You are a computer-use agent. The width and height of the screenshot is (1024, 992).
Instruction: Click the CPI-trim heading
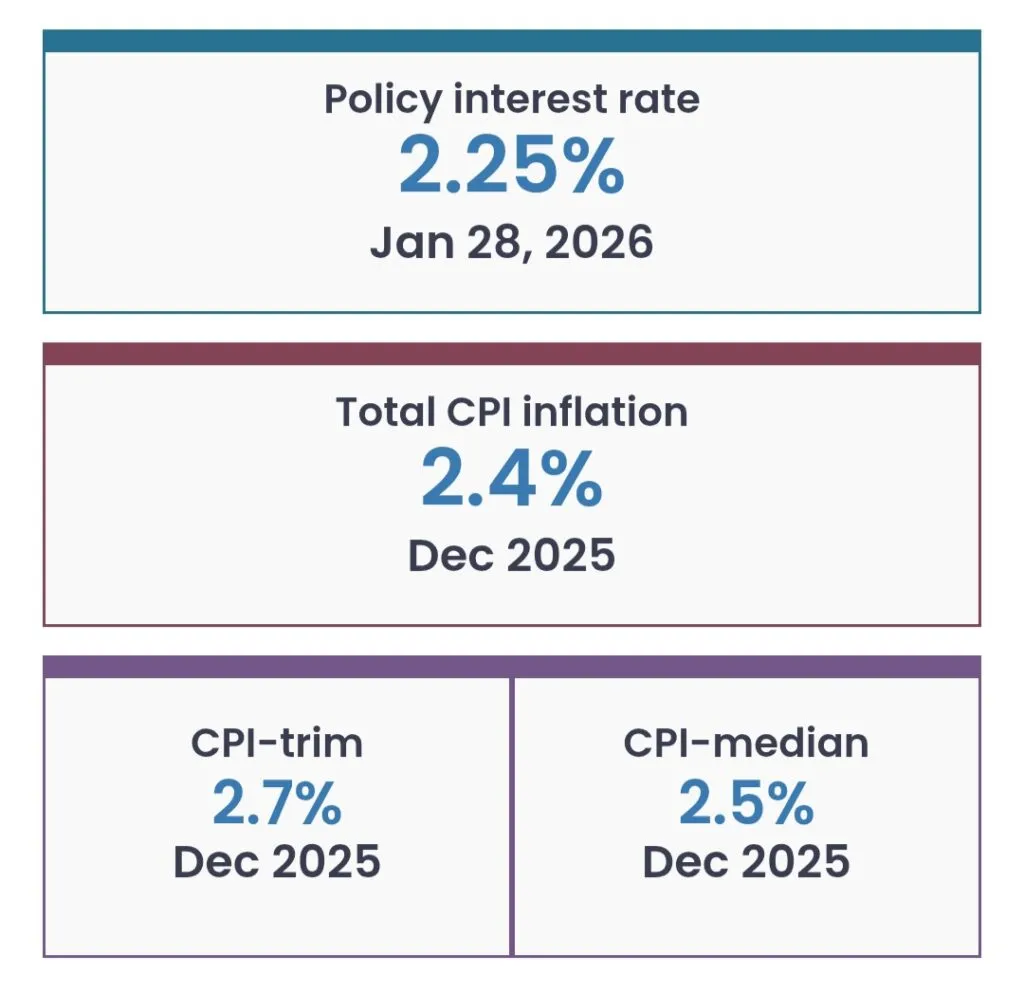tap(277, 742)
